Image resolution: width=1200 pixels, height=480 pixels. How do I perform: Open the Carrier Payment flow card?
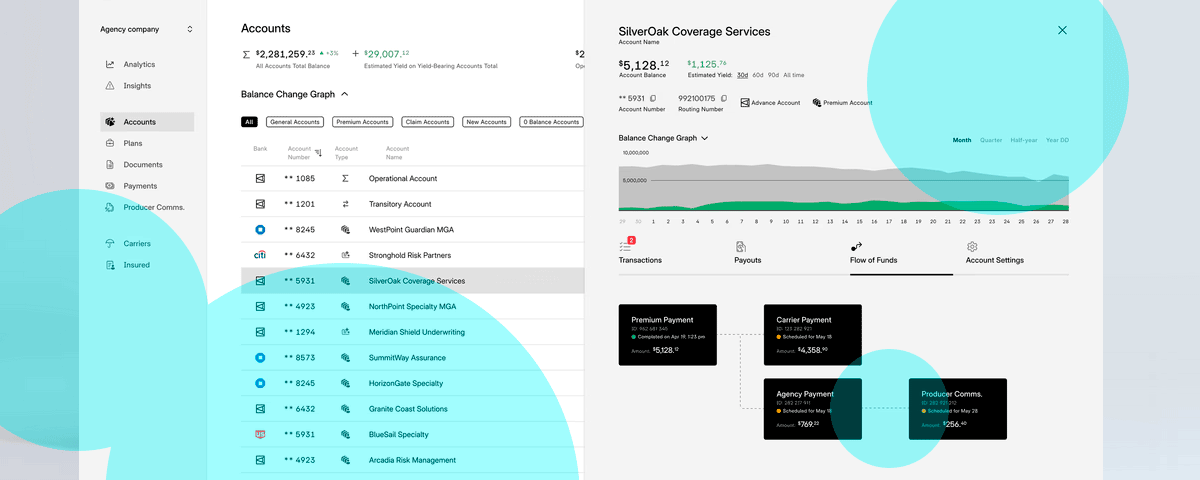(x=813, y=335)
